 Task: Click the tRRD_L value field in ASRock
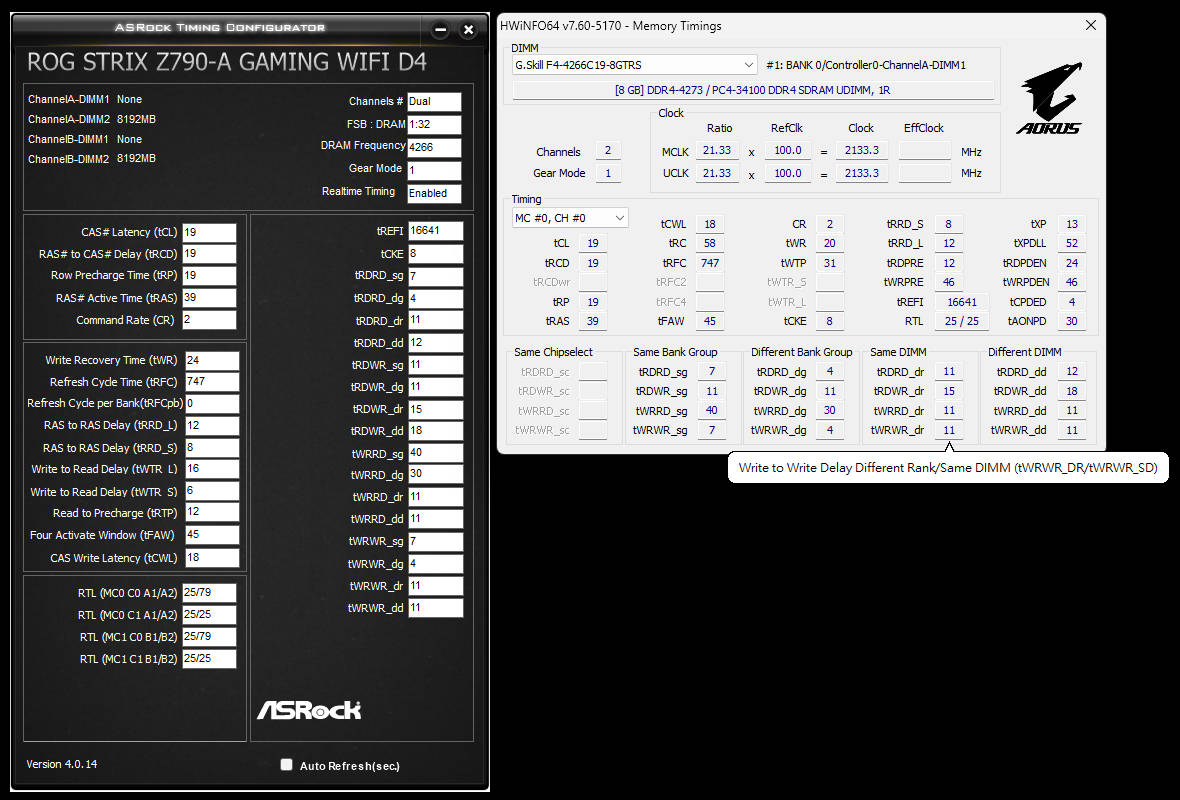[211, 426]
